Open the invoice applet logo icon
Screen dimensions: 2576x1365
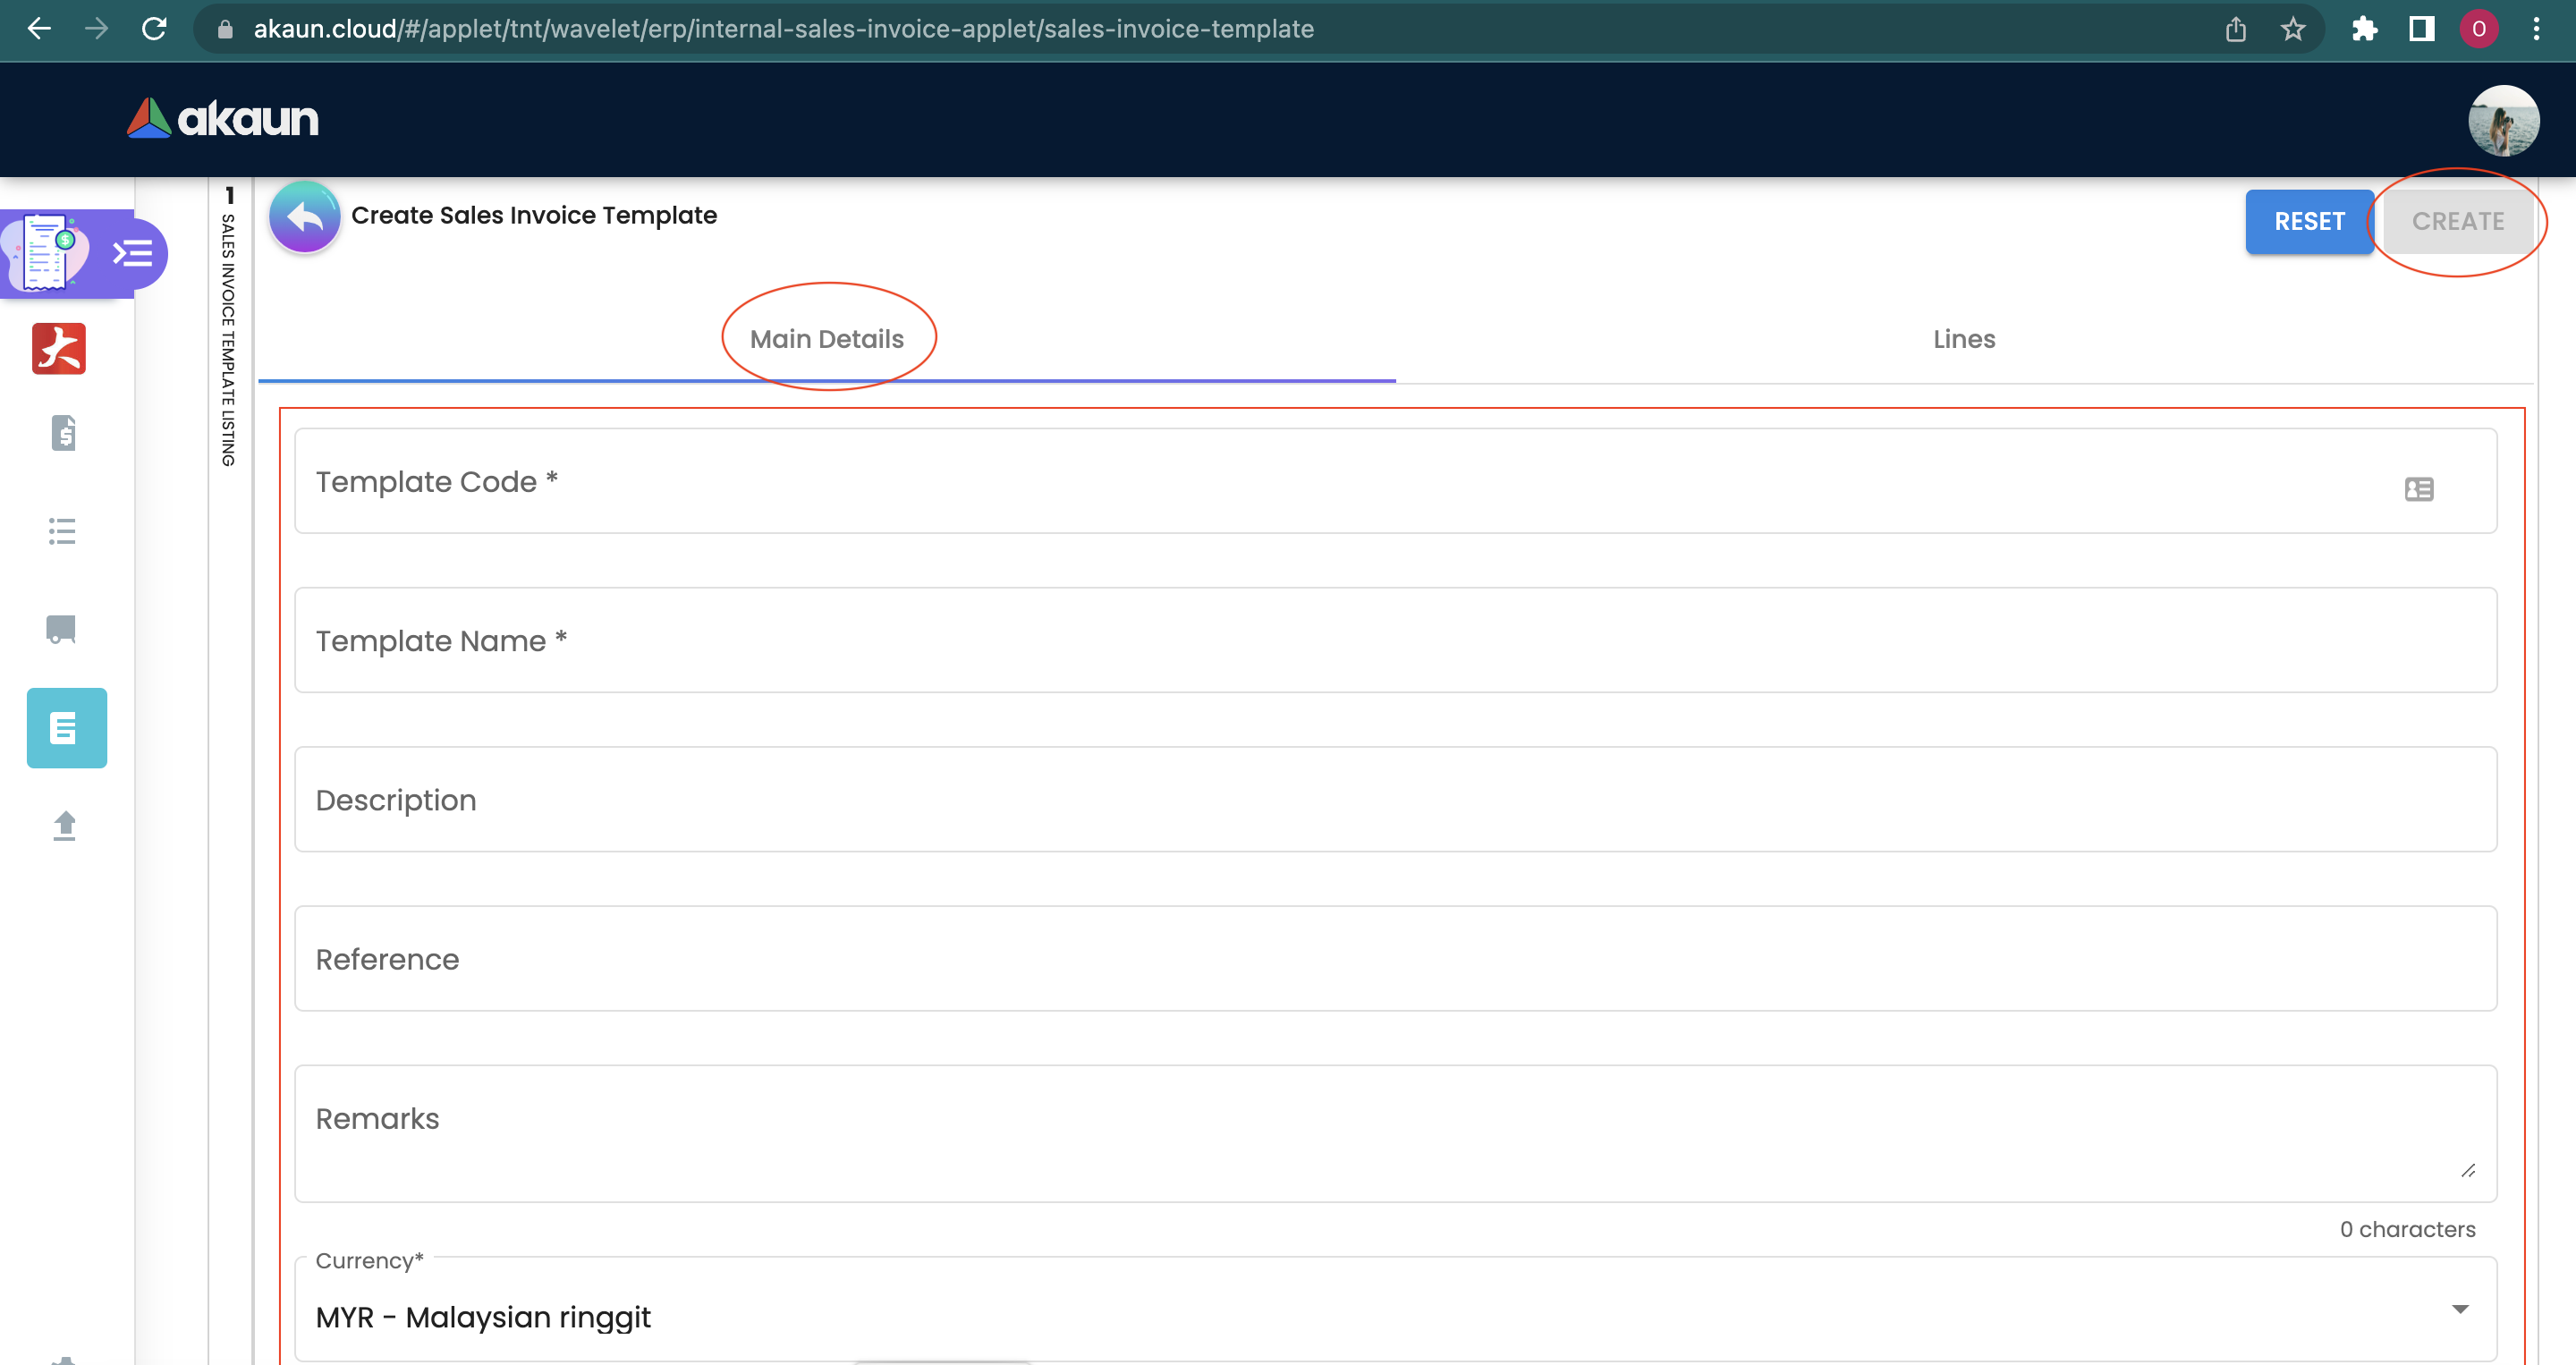(x=45, y=253)
